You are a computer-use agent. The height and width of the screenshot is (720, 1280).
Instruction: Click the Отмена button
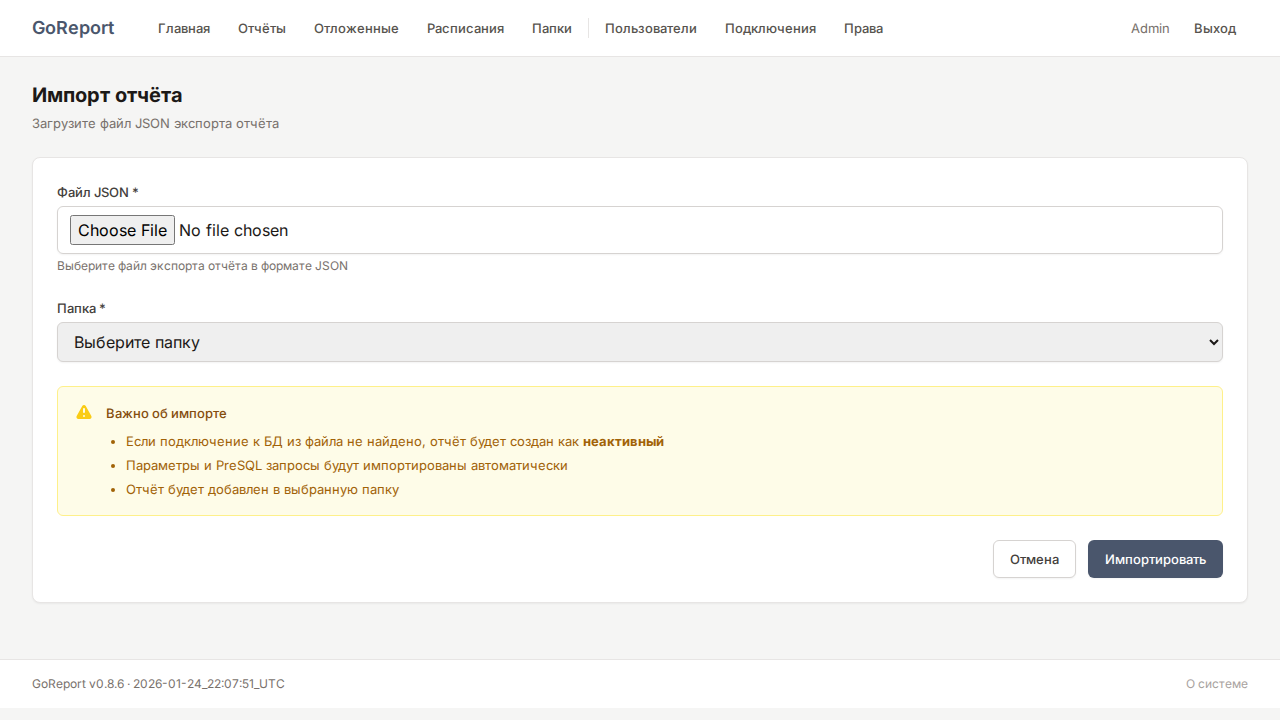[x=1034, y=559]
